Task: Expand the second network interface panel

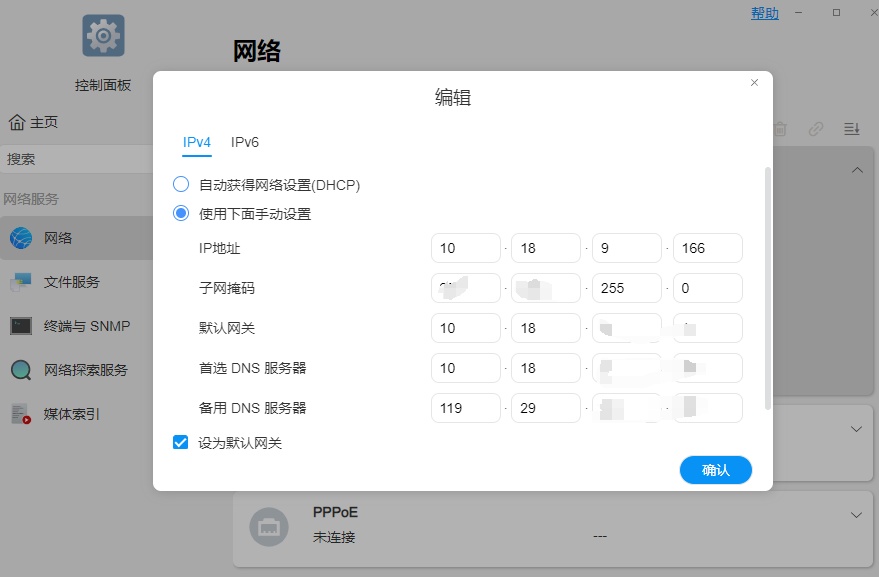Action: 857,429
